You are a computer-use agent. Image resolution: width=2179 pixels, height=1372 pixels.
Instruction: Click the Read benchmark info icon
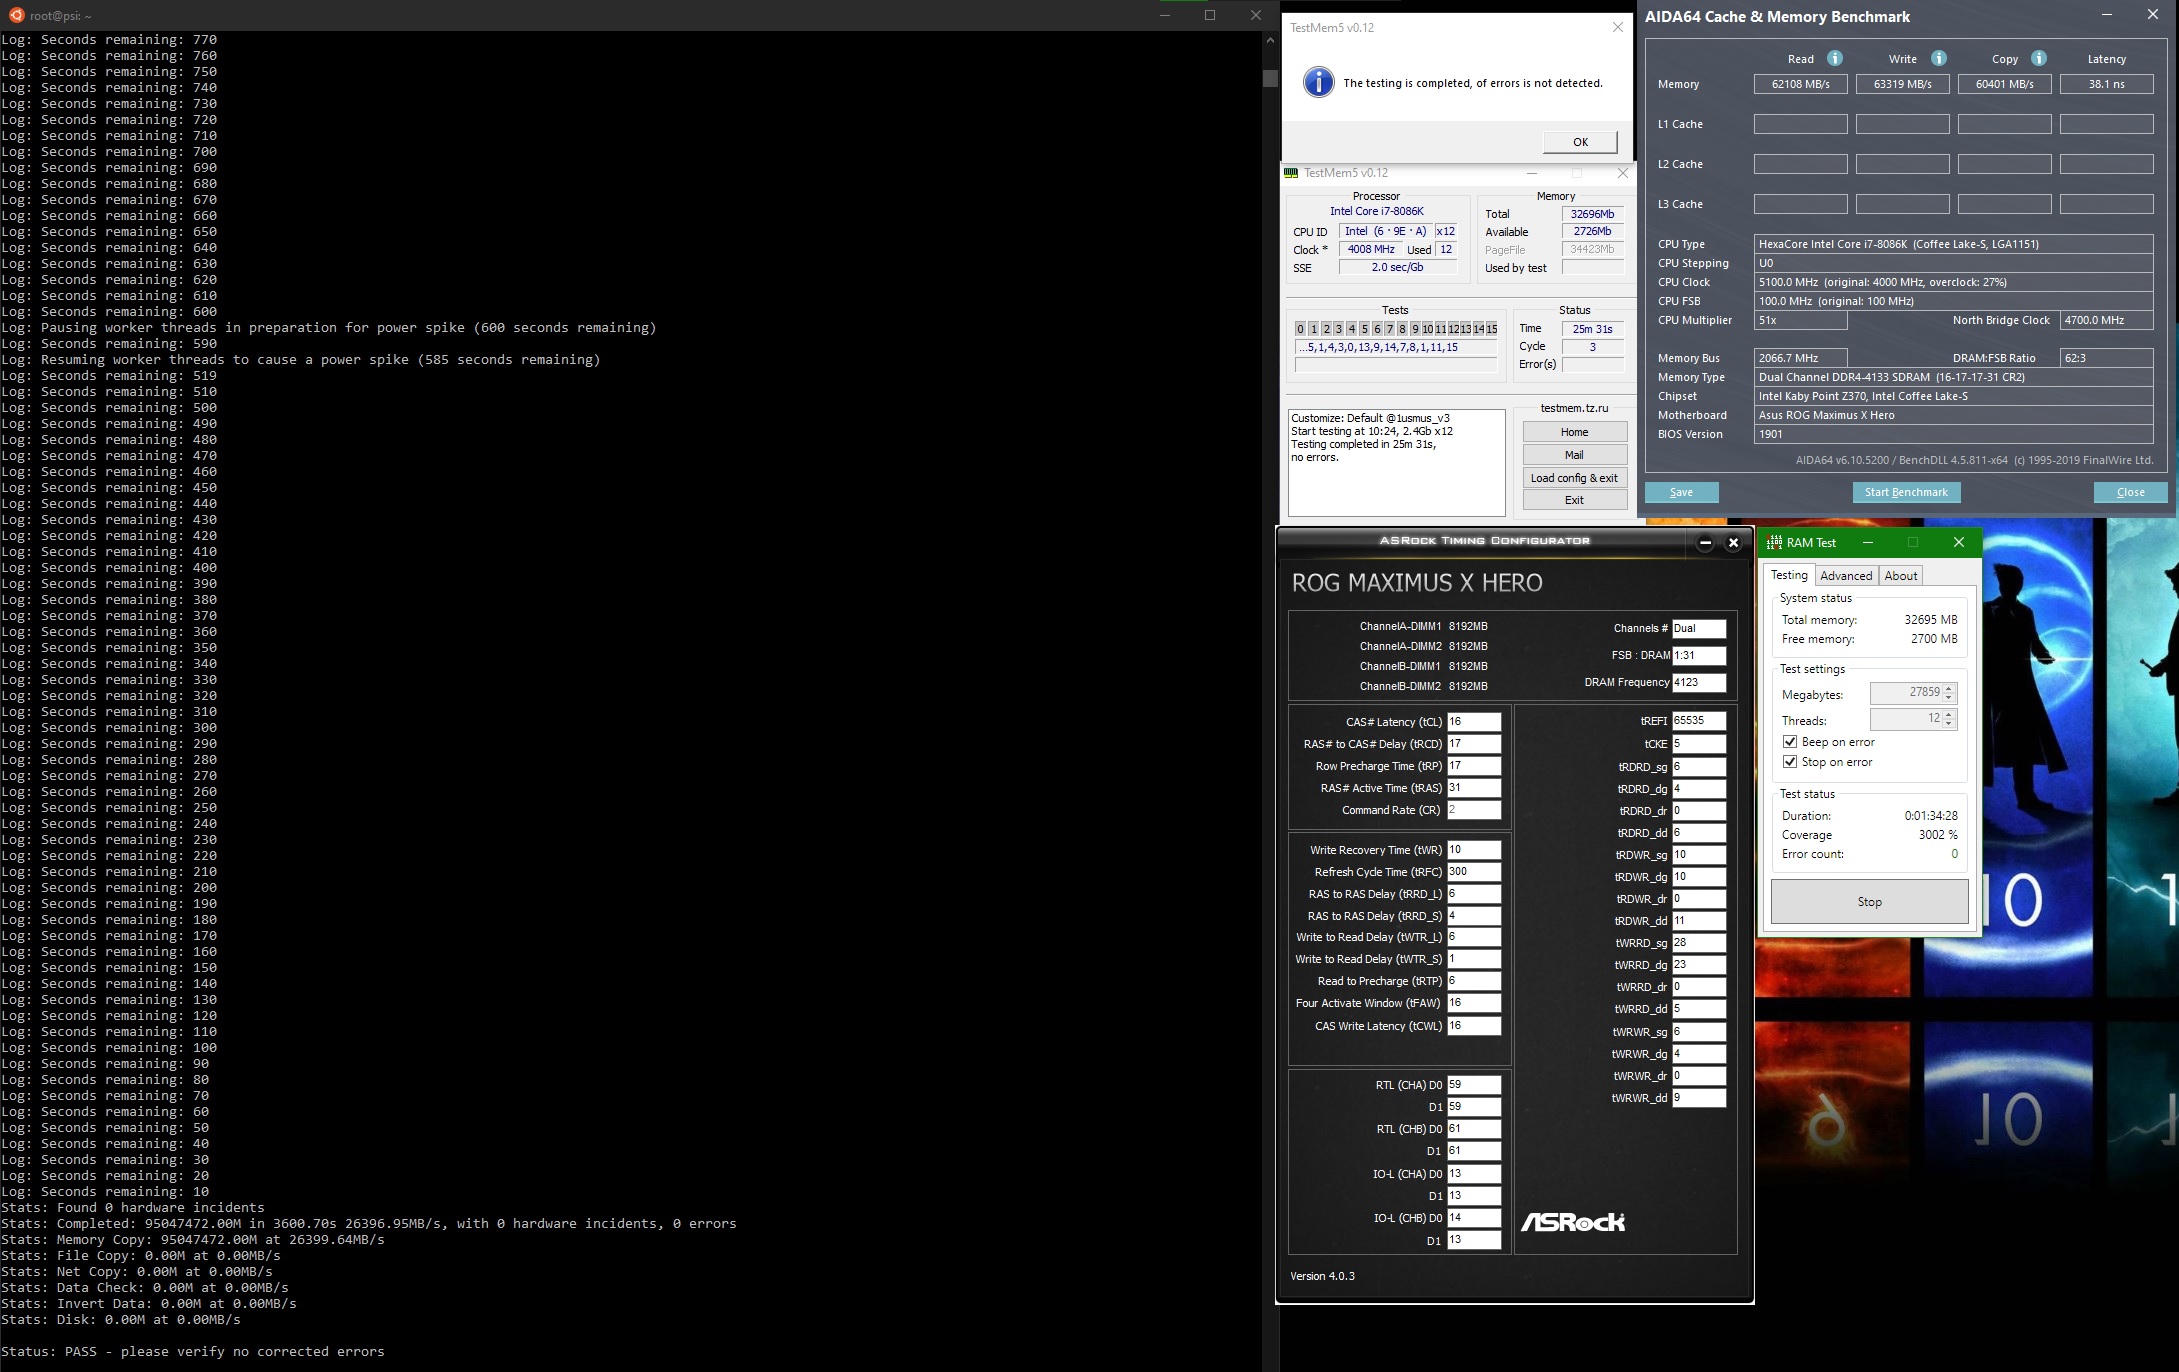[1834, 58]
